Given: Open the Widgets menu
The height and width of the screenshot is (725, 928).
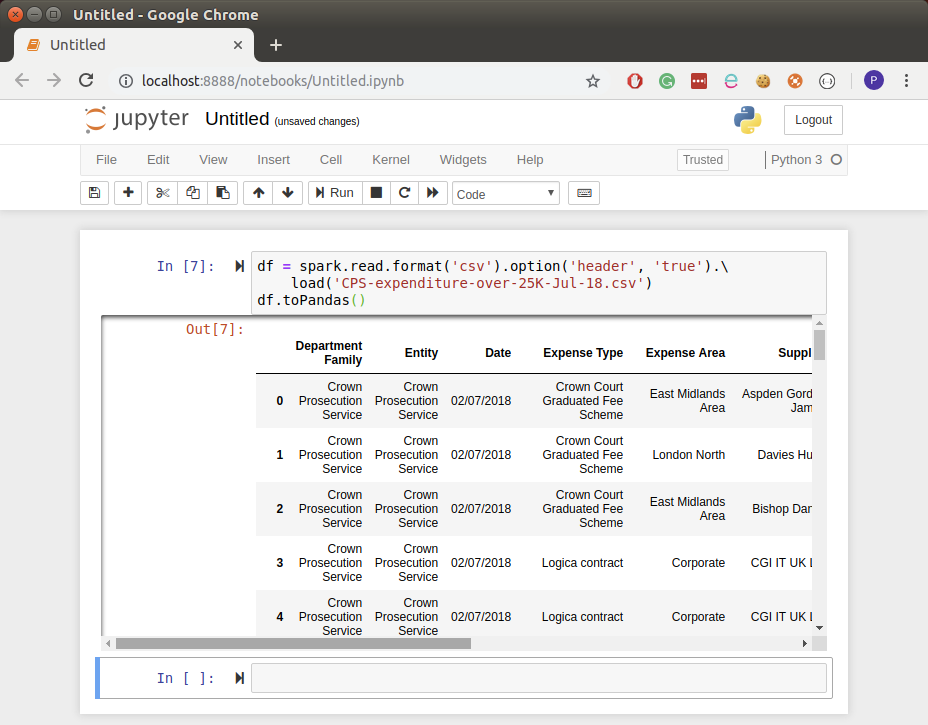Looking at the screenshot, I should (463, 159).
